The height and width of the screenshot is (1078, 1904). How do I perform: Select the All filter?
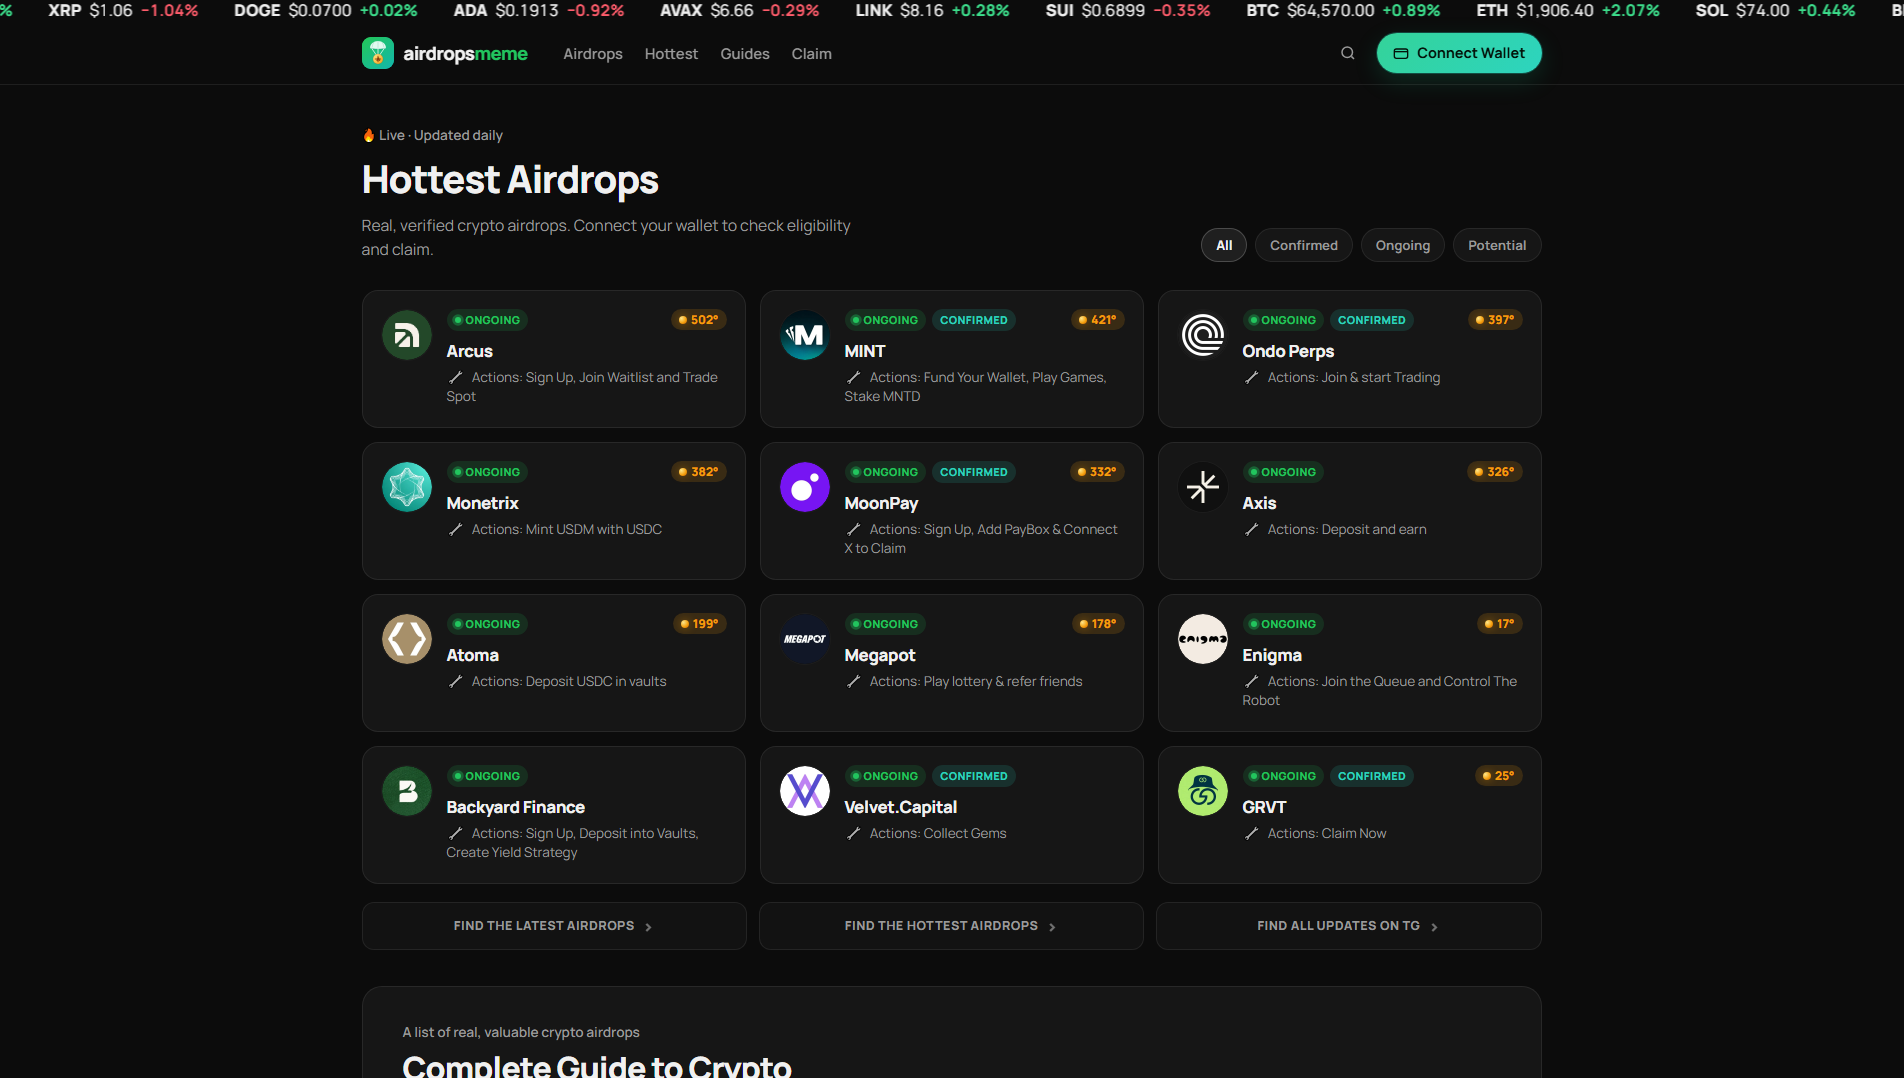click(x=1224, y=245)
